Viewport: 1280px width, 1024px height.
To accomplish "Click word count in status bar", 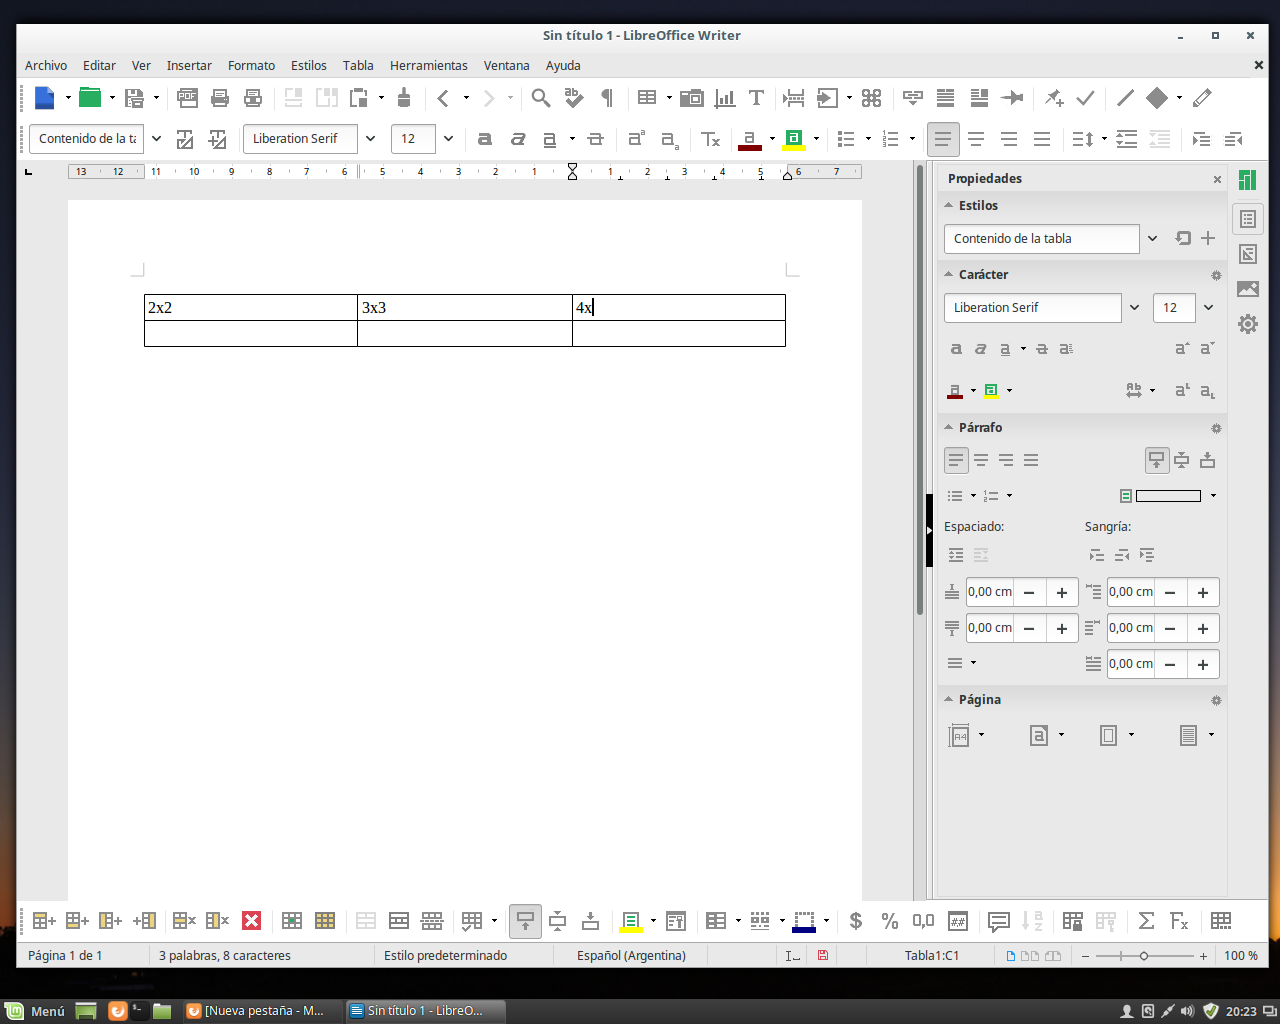I will point(225,955).
